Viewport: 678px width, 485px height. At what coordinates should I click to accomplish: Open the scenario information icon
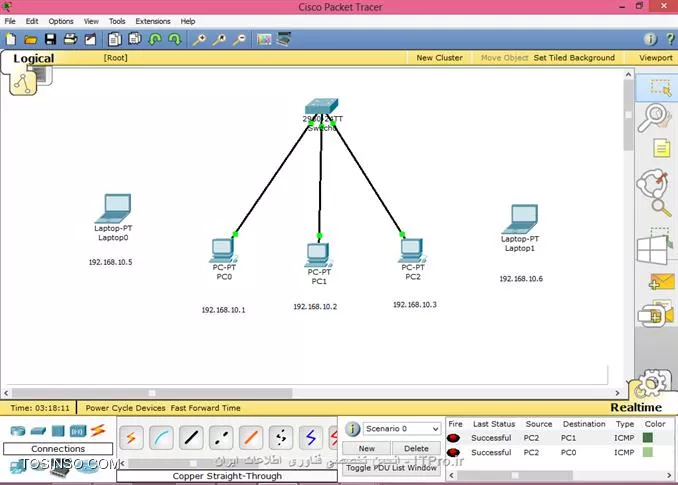point(352,429)
